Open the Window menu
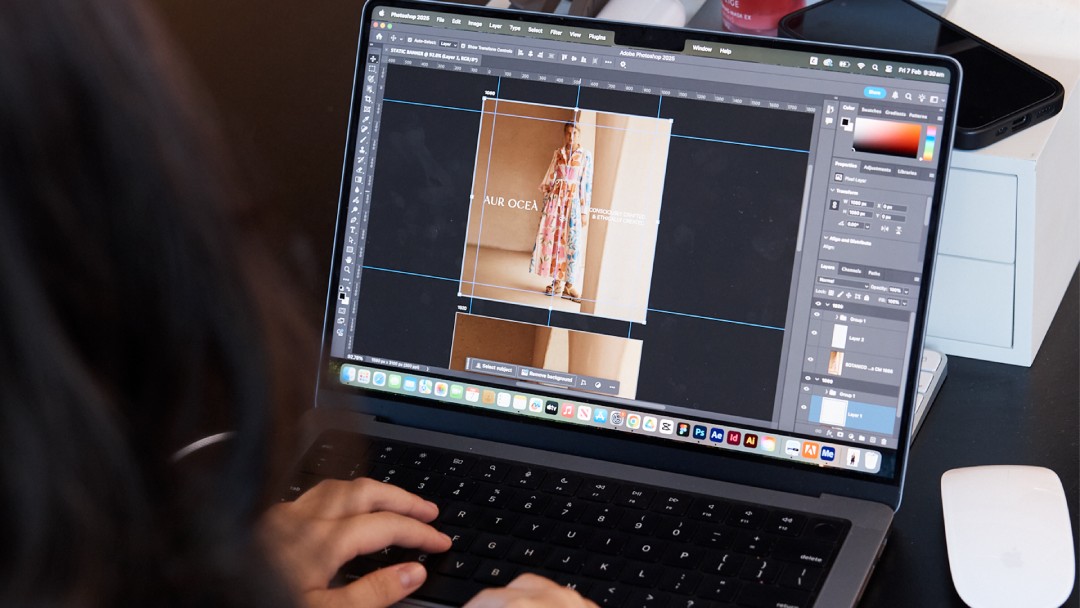Image resolution: width=1080 pixels, height=608 pixels. click(x=702, y=48)
